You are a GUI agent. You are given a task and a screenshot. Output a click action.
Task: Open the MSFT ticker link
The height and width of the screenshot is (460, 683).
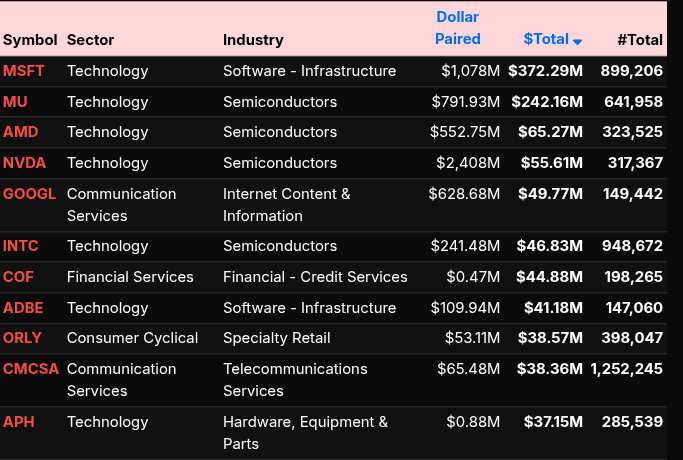tap(24, 71)
